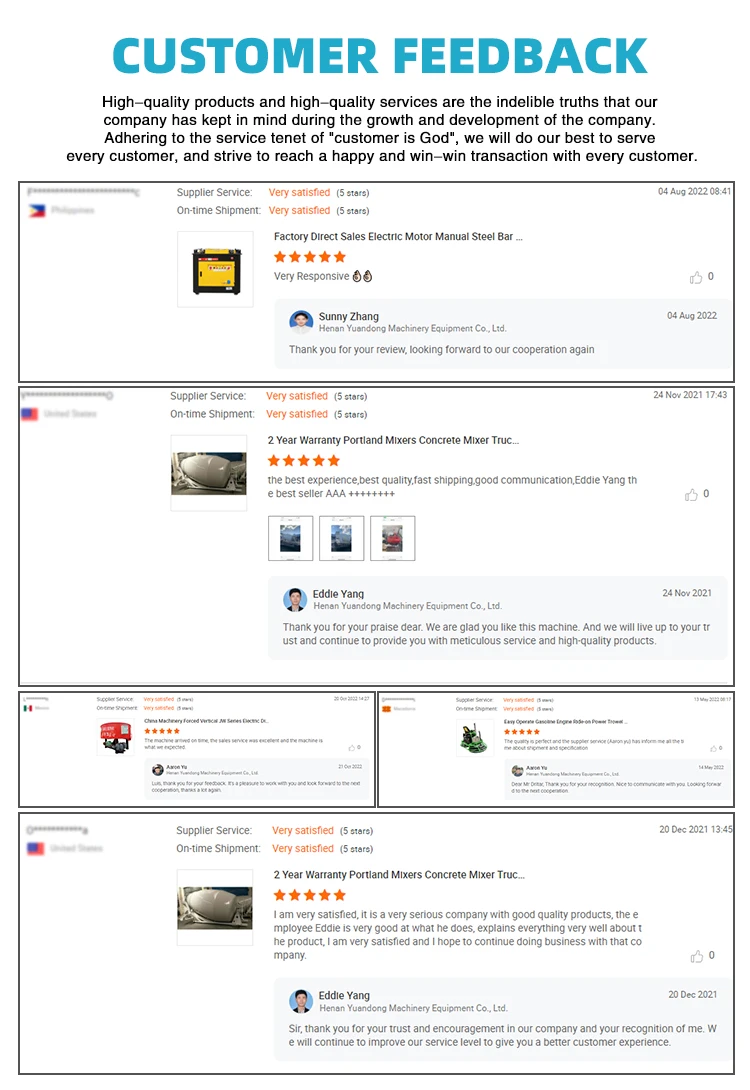750x1090 pixels.
Task: Open the first review photo thumbnail
Action: pyautogui.click(x=291, y=538)
